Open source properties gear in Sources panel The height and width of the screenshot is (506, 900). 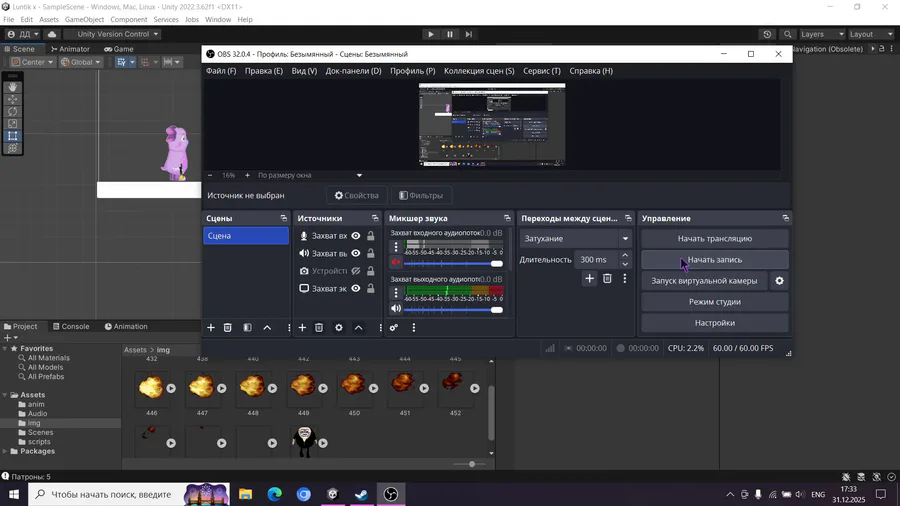click(x=339, y=328)
